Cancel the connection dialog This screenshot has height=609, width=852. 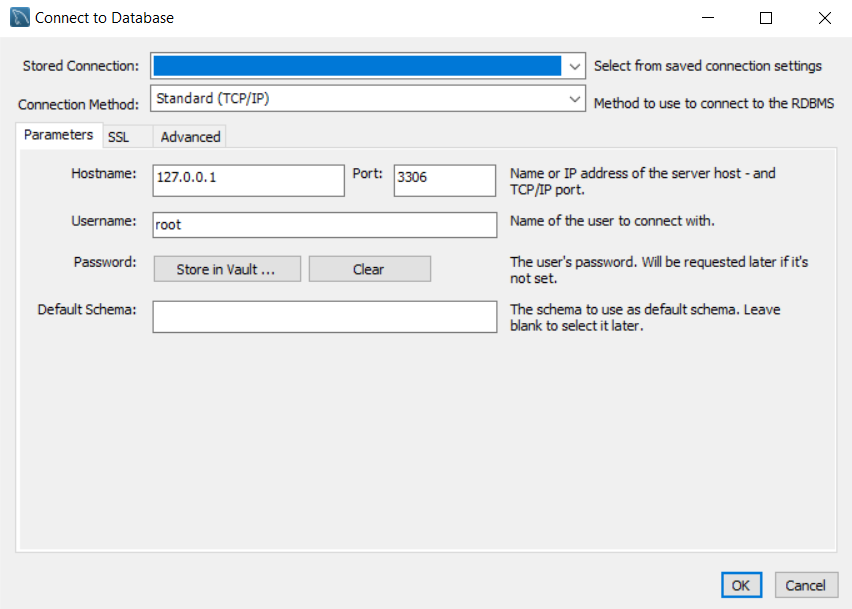pos(806,585)
